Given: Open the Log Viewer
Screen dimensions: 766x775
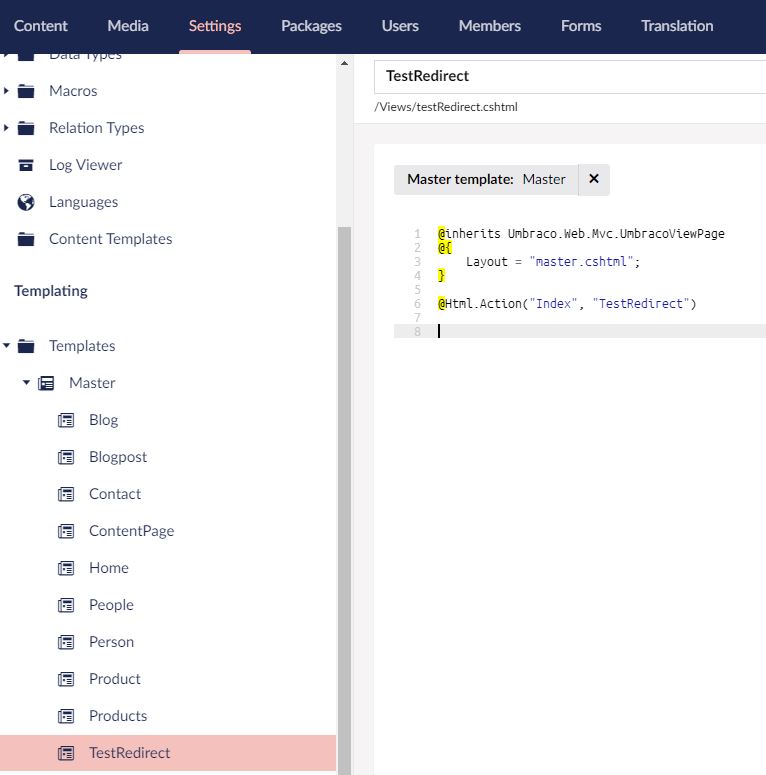Looking at the screenshot, I should point(85,165).
